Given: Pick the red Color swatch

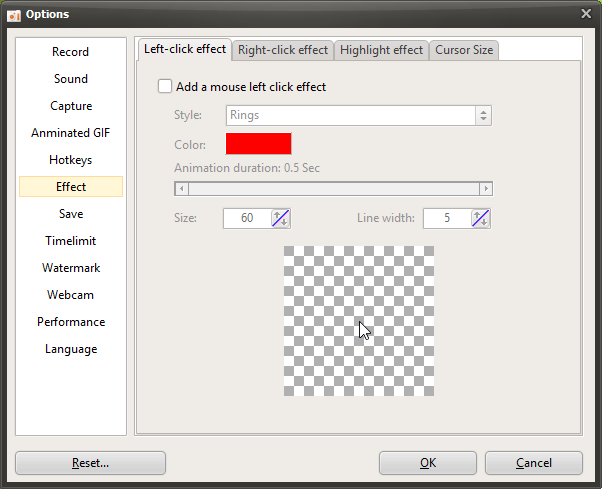Looking at the screenshot, I should coord(258,144).
